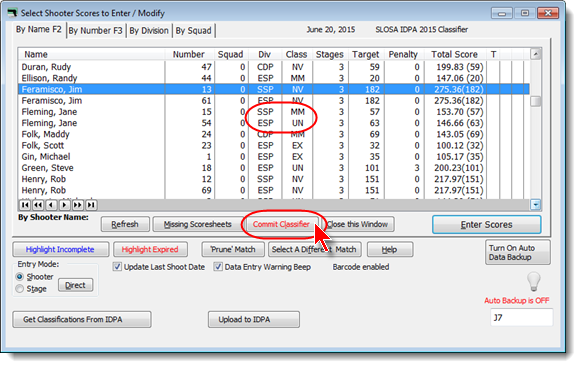Click the Enter Scores button
Screen dimensions: 581x368
click(x=487, y=225)
